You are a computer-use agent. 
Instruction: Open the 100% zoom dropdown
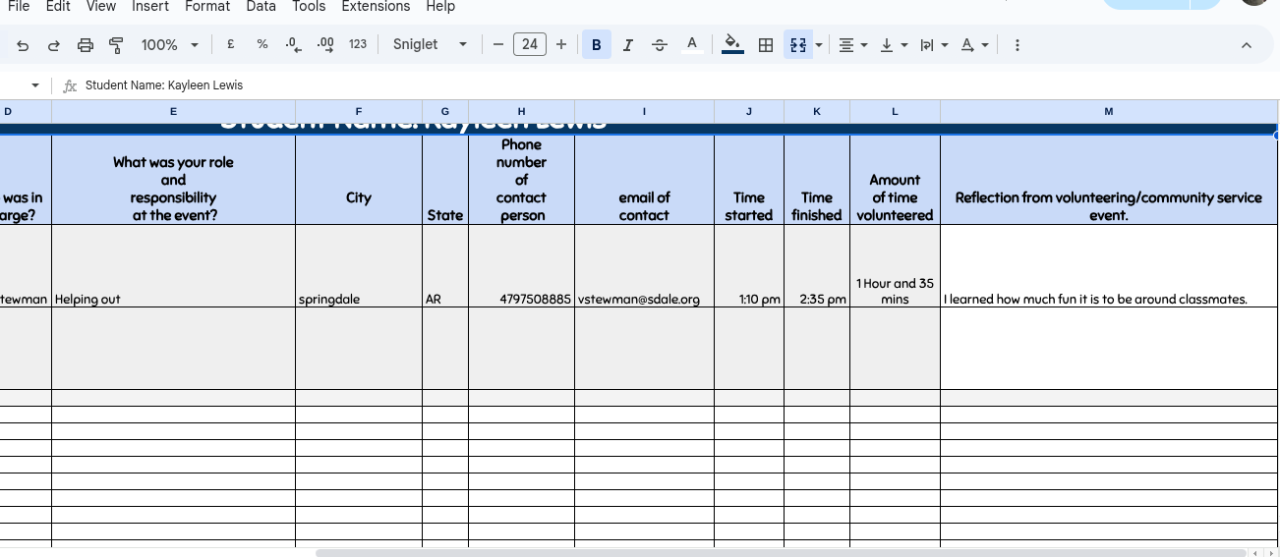click(x=169, y=45)
